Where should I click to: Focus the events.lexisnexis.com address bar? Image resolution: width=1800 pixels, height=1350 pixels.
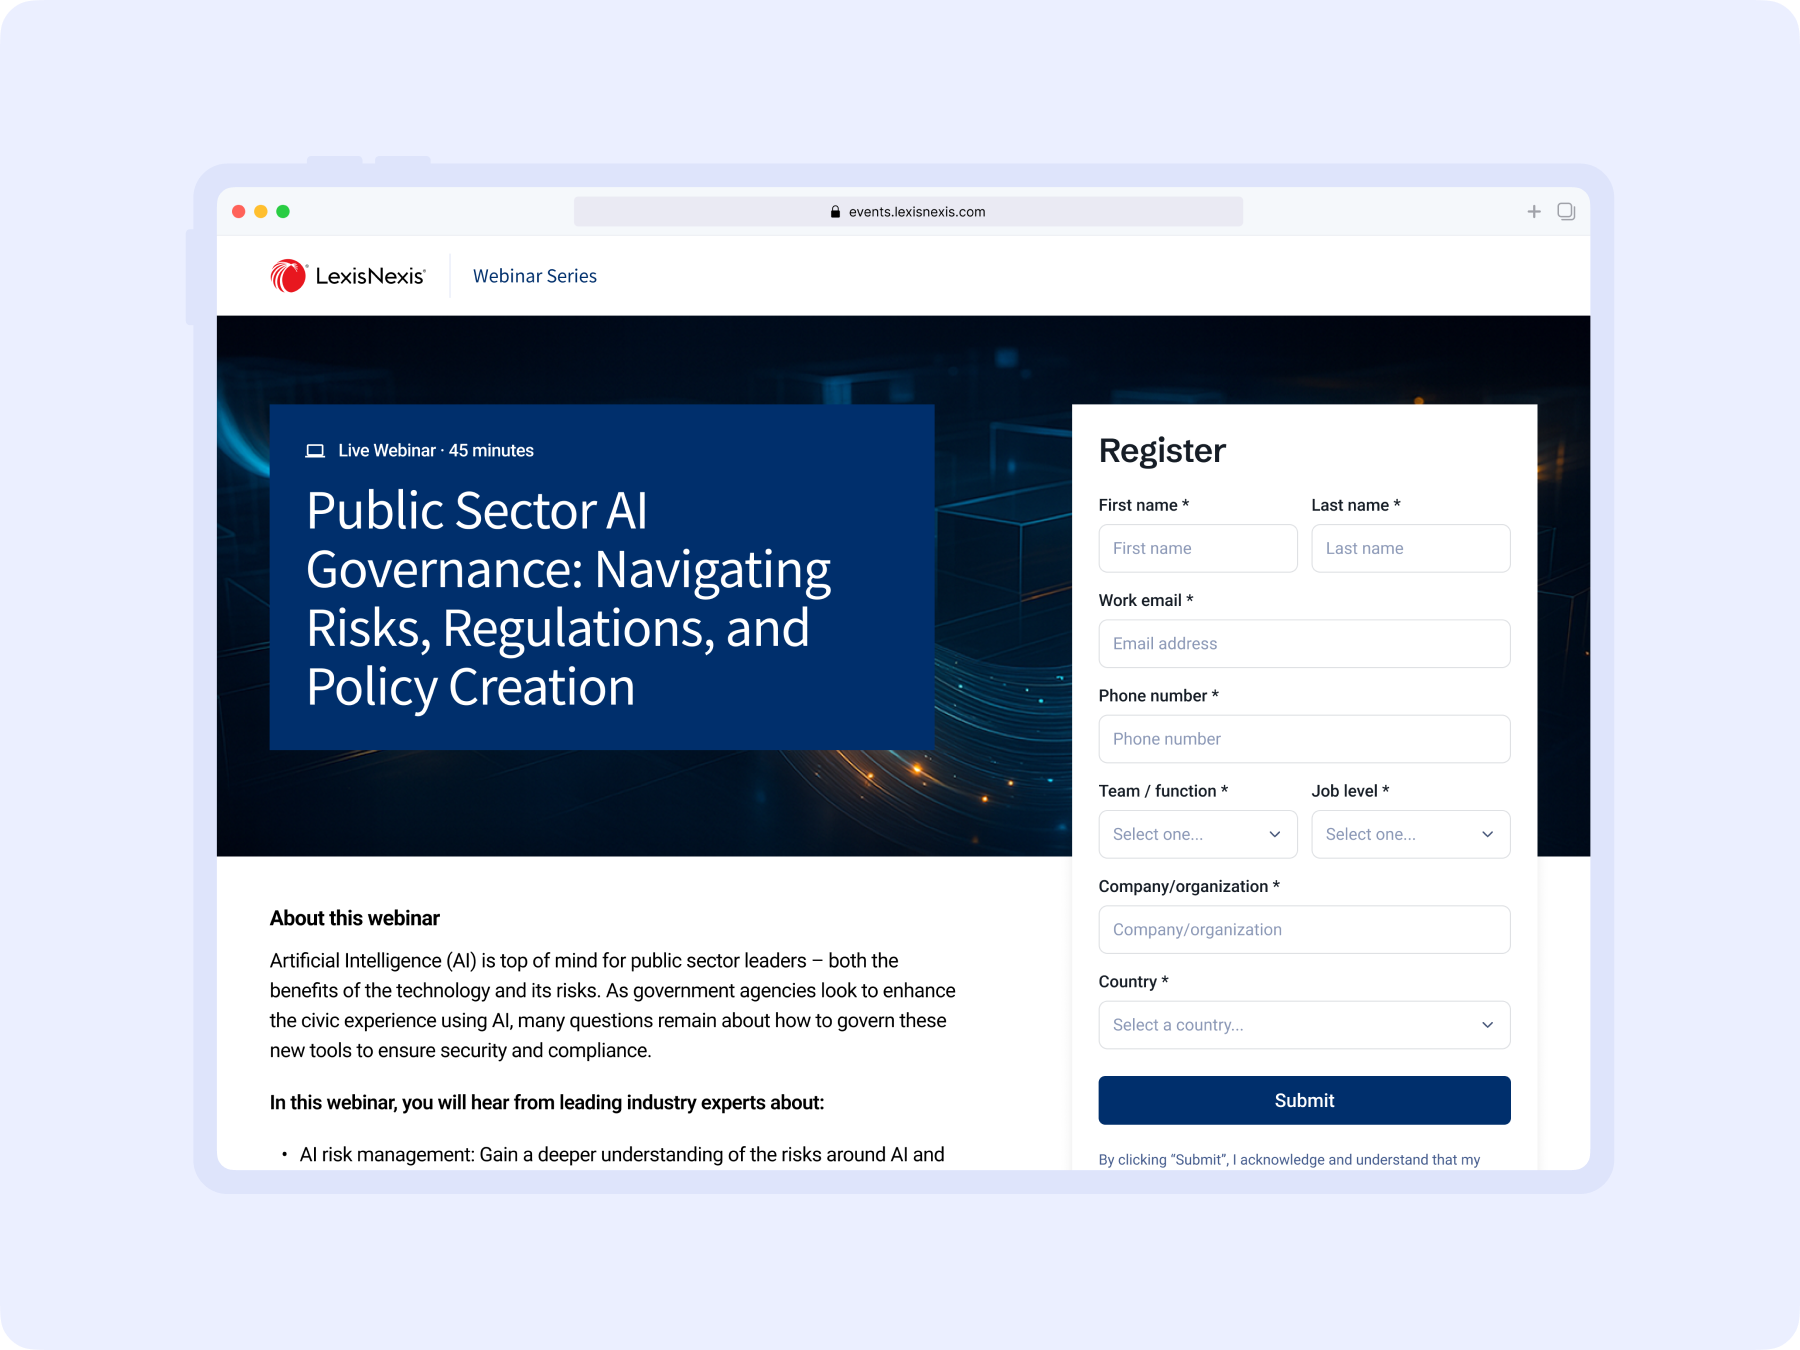(x=908, y=212)
